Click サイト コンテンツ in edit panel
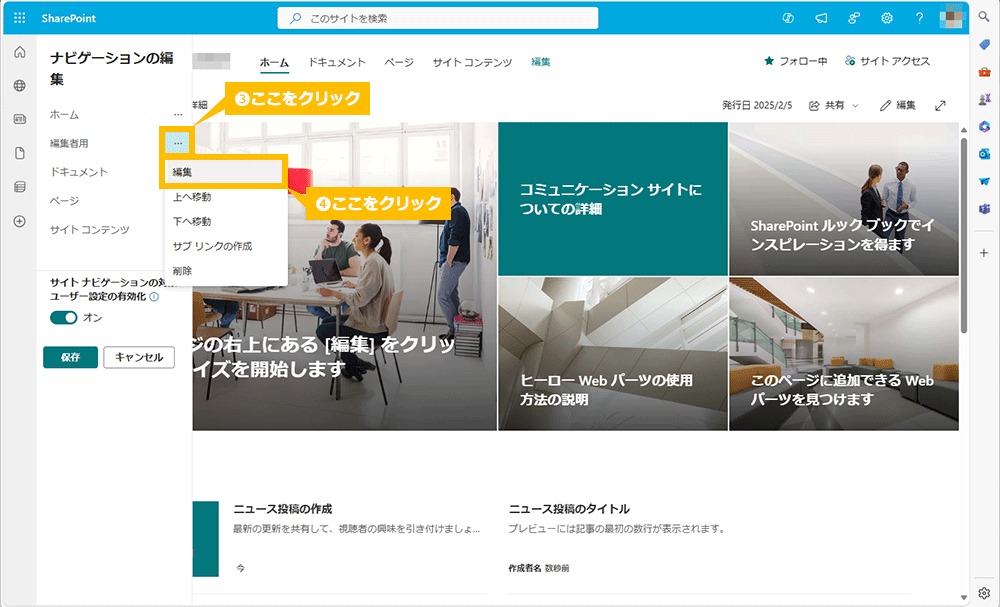This screenshot has height=607, width=1000. (89, 230)
